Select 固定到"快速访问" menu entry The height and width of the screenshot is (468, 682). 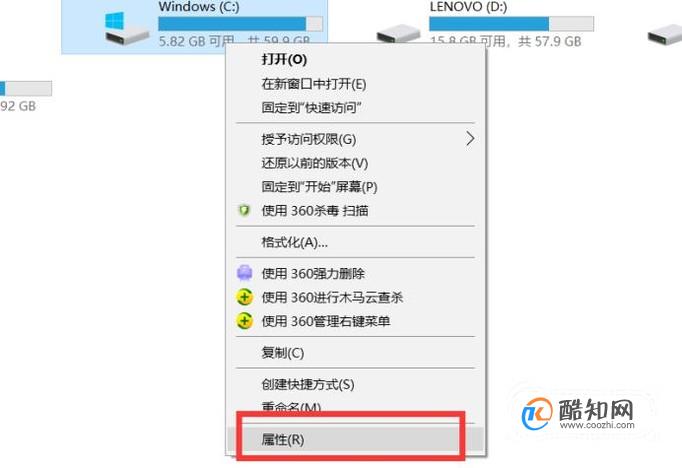pyautogui.click(x=311, y=107)
